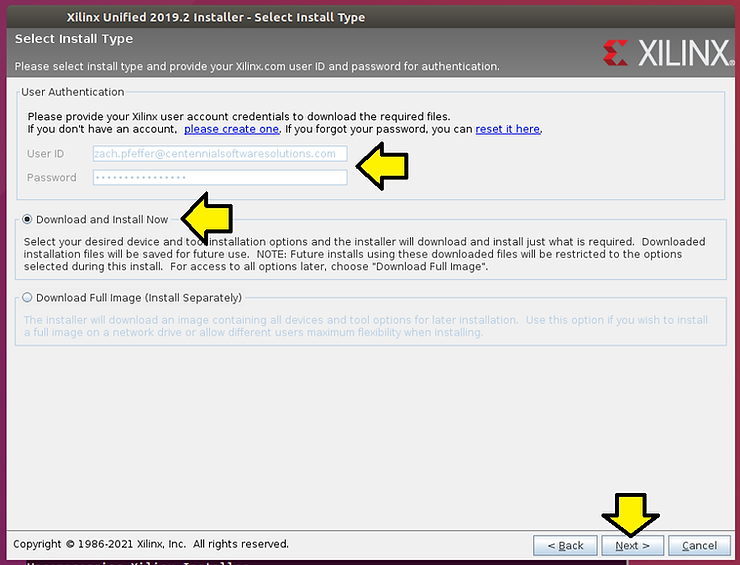Click the 'Password' label
Image resolution: width=740 pixels, height=565 pixels.
point(51,178)
